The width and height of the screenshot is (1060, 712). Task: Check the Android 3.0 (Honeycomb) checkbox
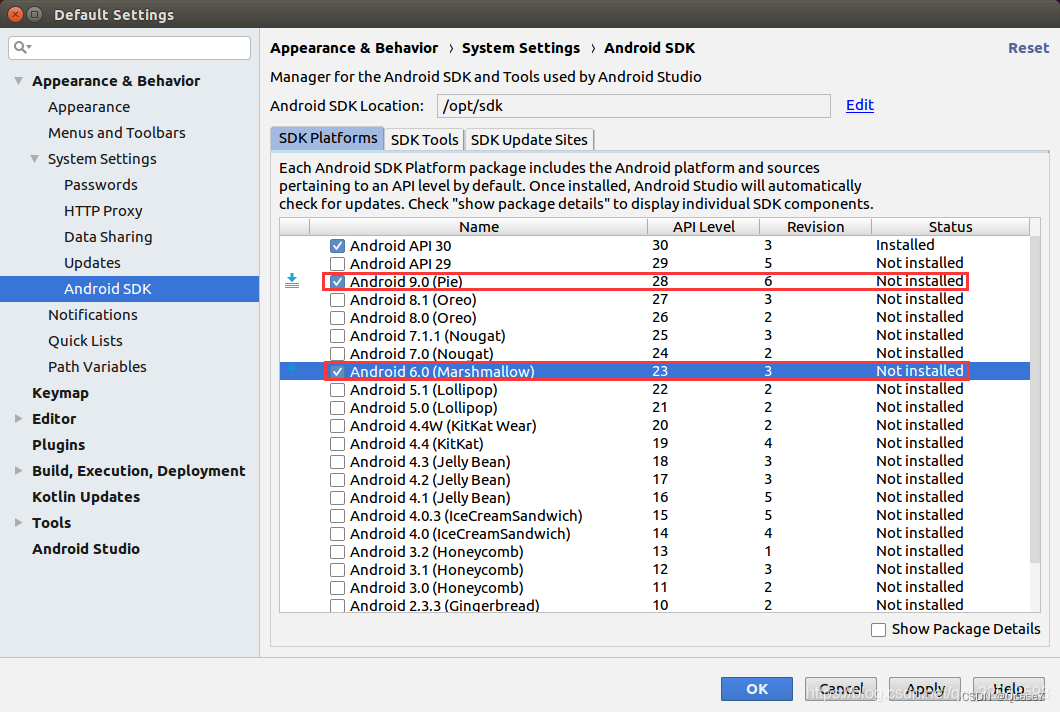click(337, 588)
